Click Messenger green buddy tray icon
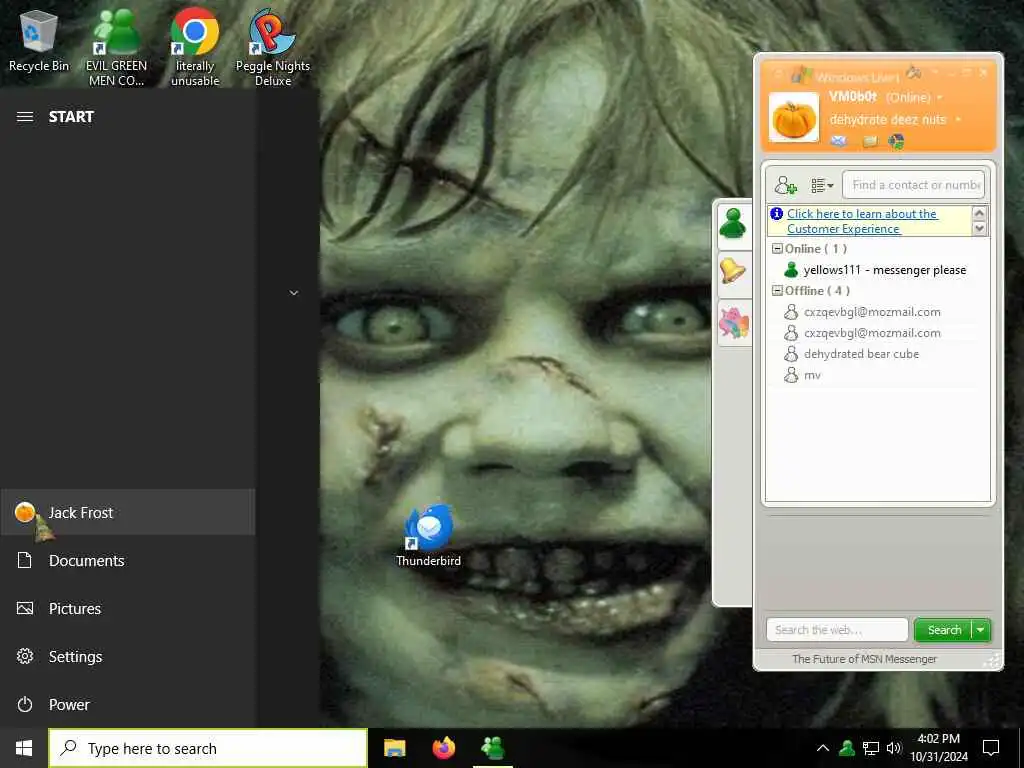Image resolution: width=1024 pixels, height=768 pixels. pos(847,748)
